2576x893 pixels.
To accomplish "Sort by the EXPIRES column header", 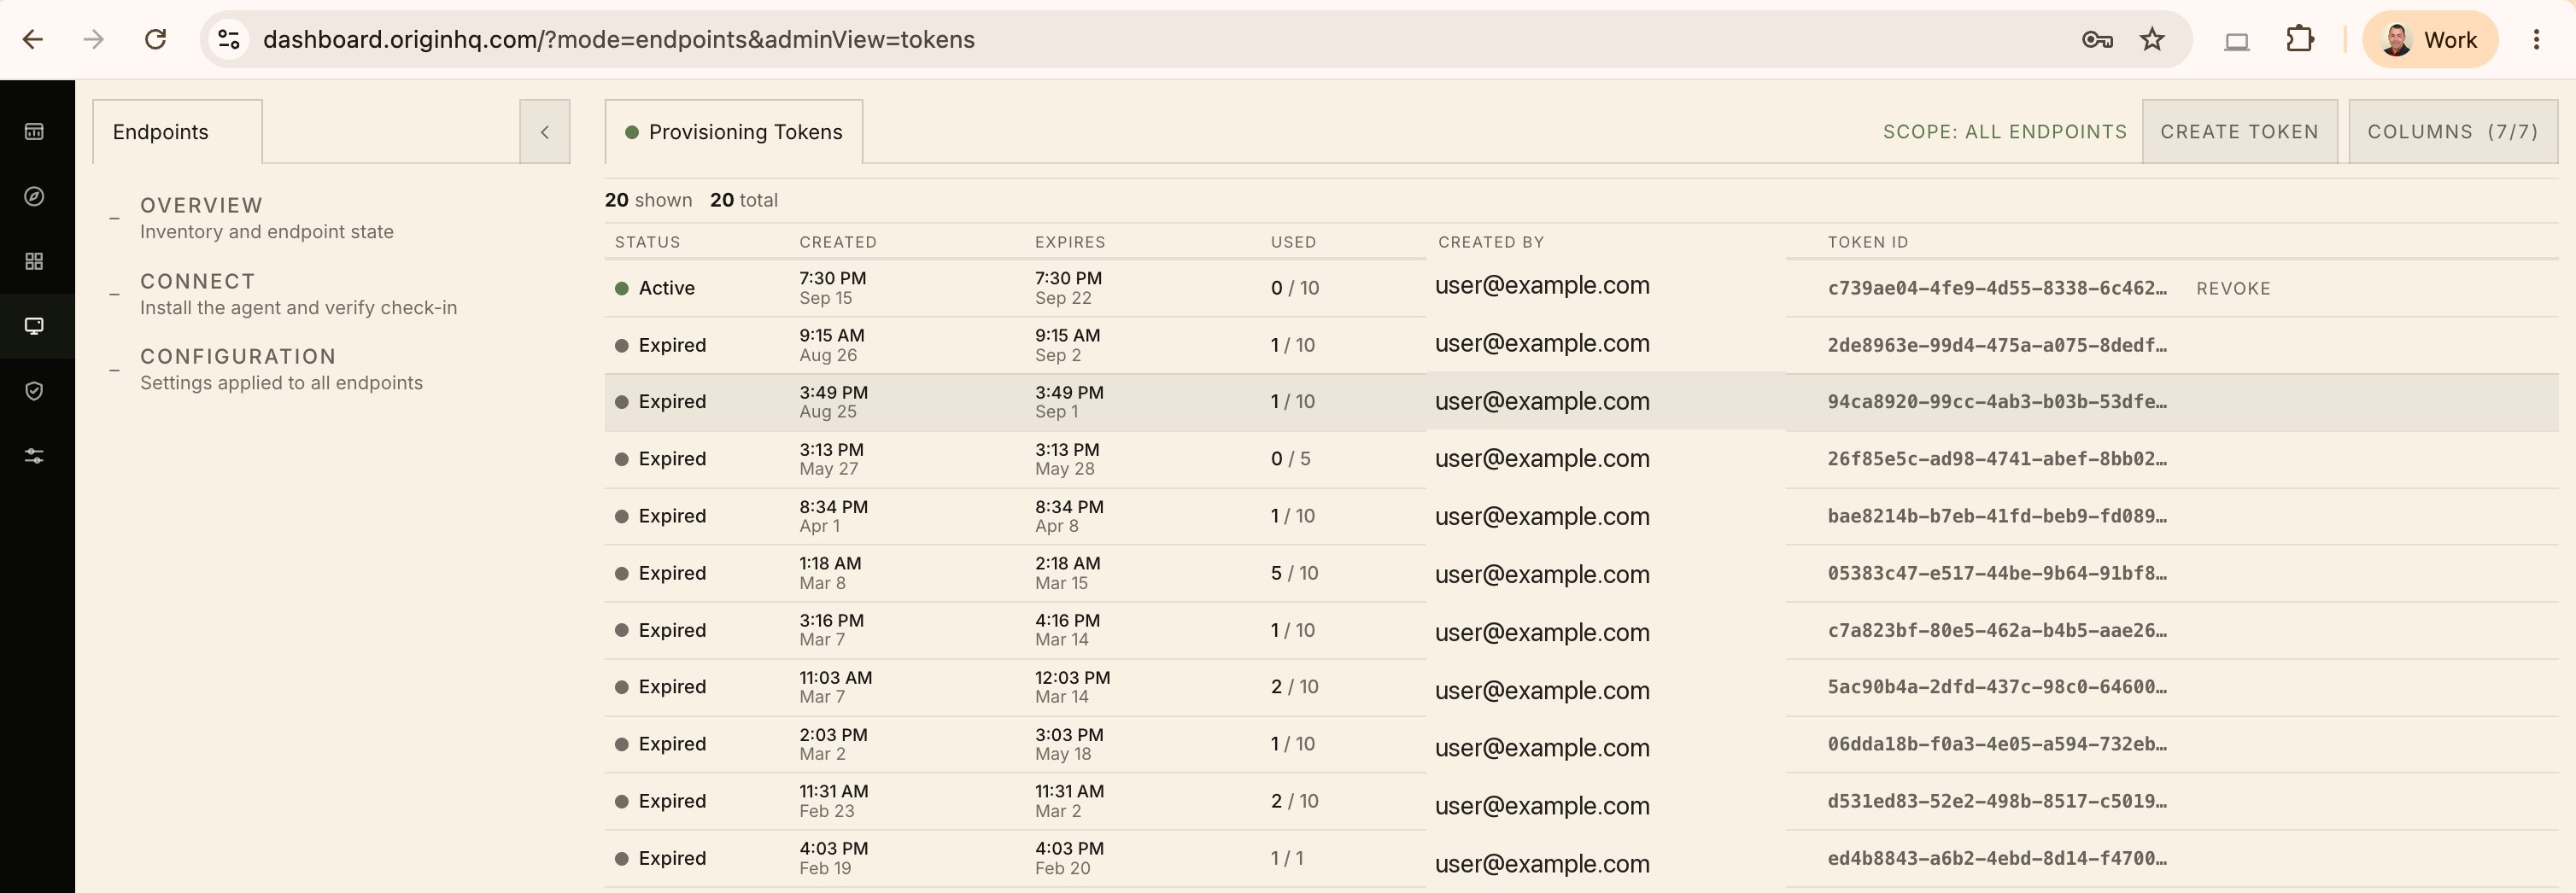I will click(1069, 242).
